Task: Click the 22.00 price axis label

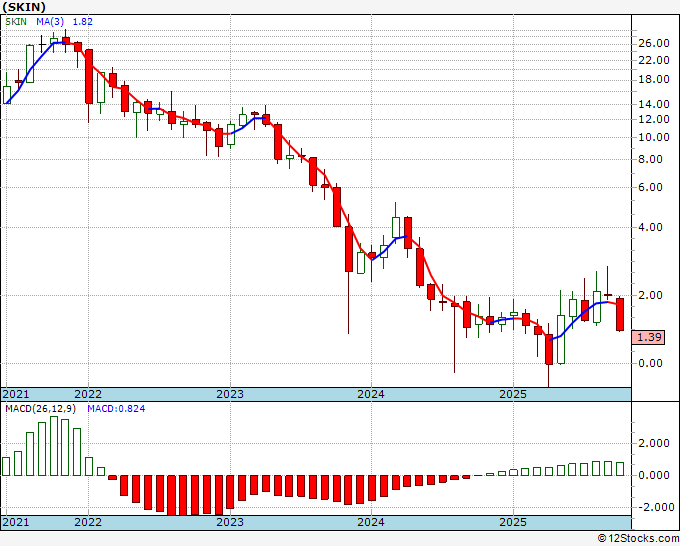Action: 654,60
